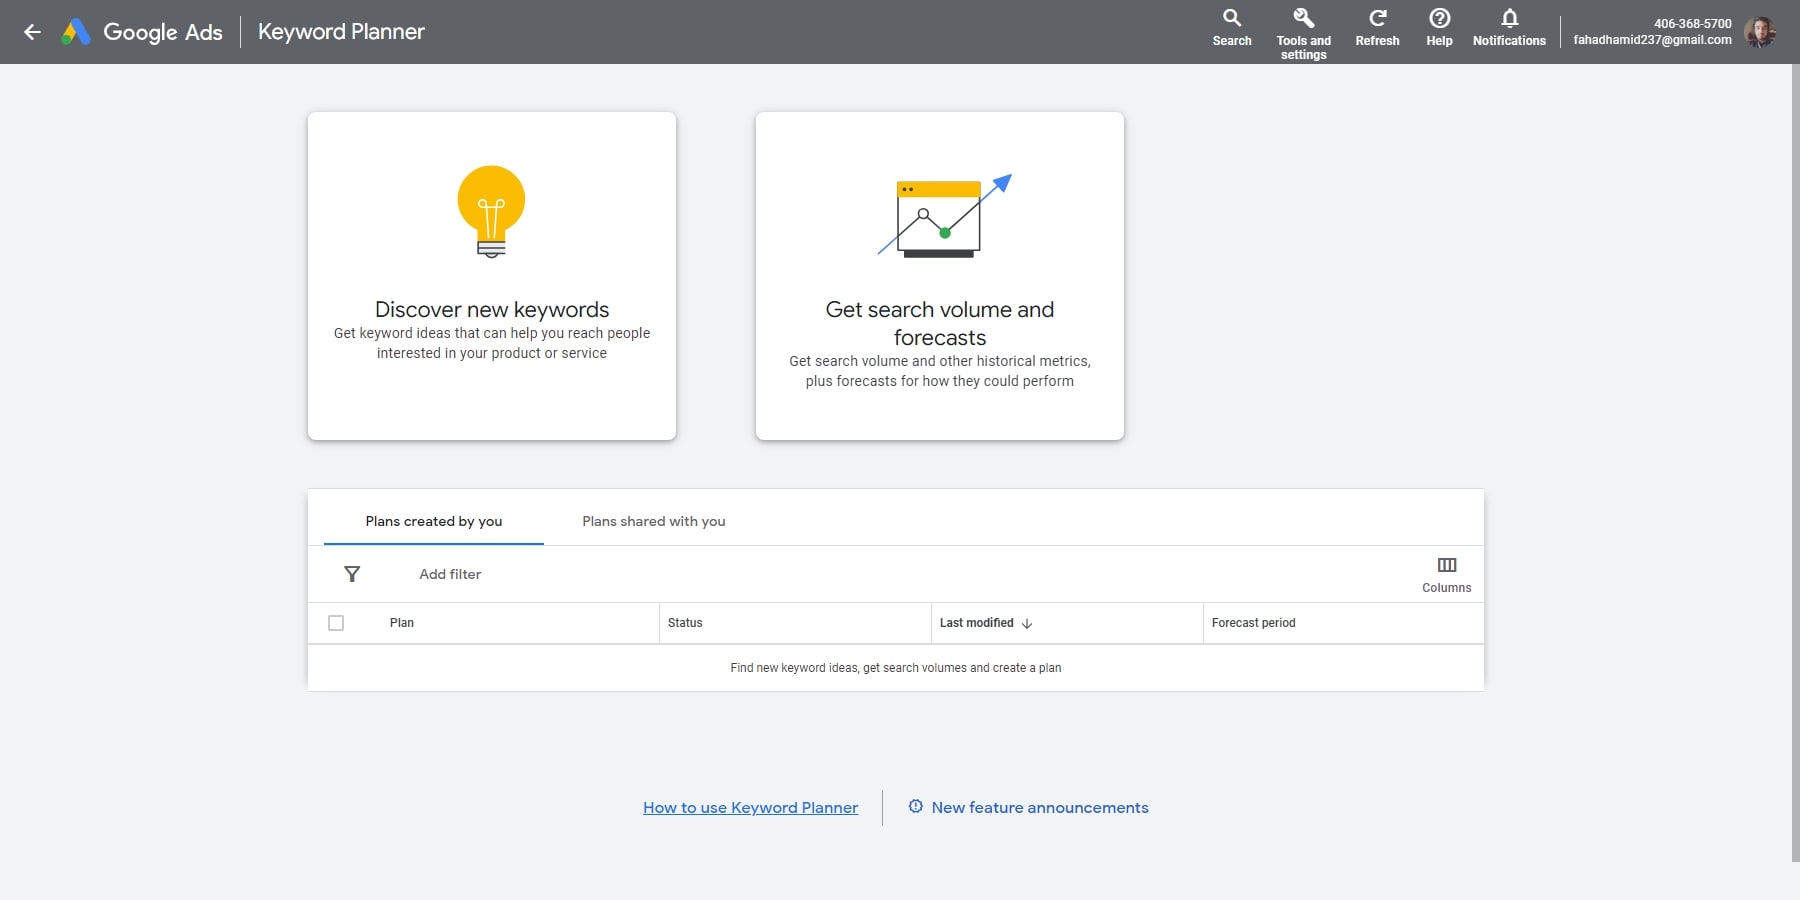Image resolution: width=1800 pixels, height=900 pixels.
Task: Select the Plans created by you tab
Action: point(433,521)
